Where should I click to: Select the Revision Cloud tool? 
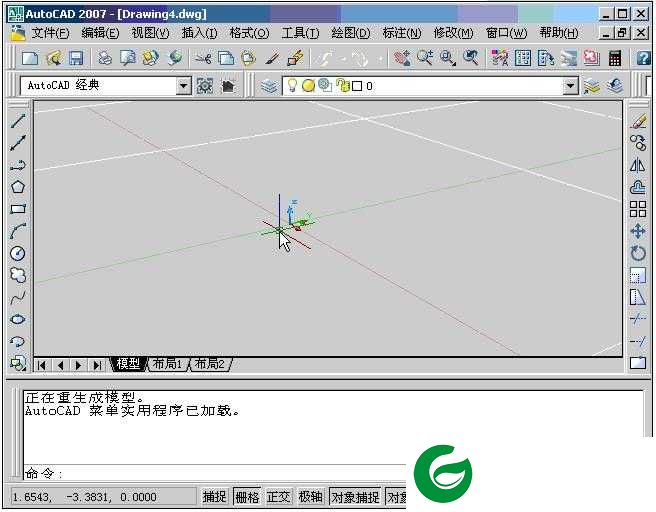[x=18, y=275]
